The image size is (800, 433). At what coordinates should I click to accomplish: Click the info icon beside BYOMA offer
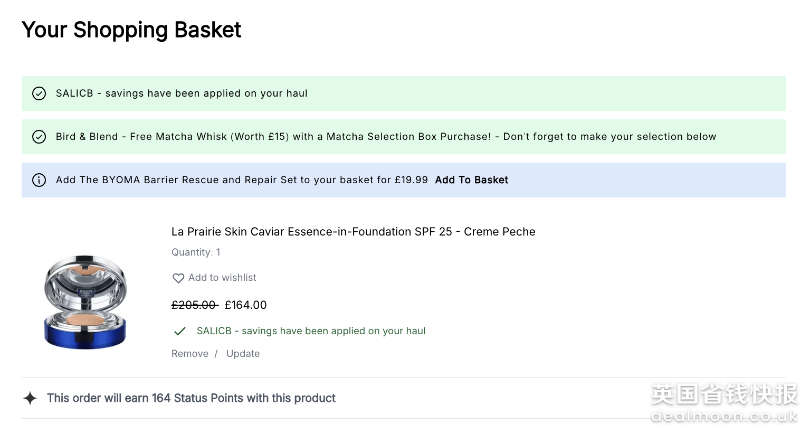click(39, 180)
